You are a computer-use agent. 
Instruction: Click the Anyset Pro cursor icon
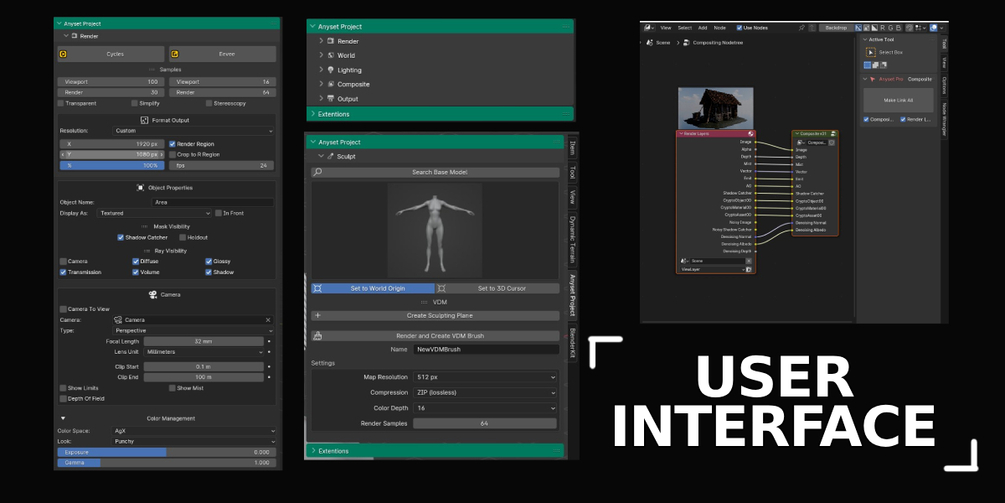point(872,79)
